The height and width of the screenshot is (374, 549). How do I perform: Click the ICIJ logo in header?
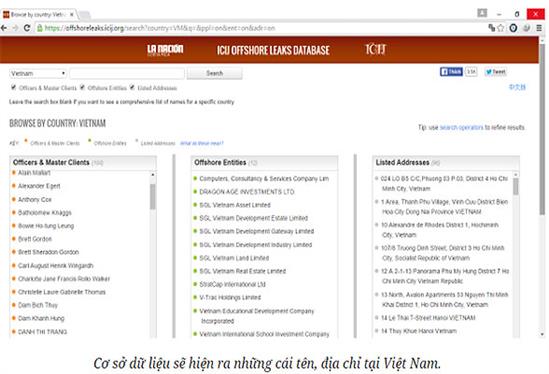click(x=375, y=49)
